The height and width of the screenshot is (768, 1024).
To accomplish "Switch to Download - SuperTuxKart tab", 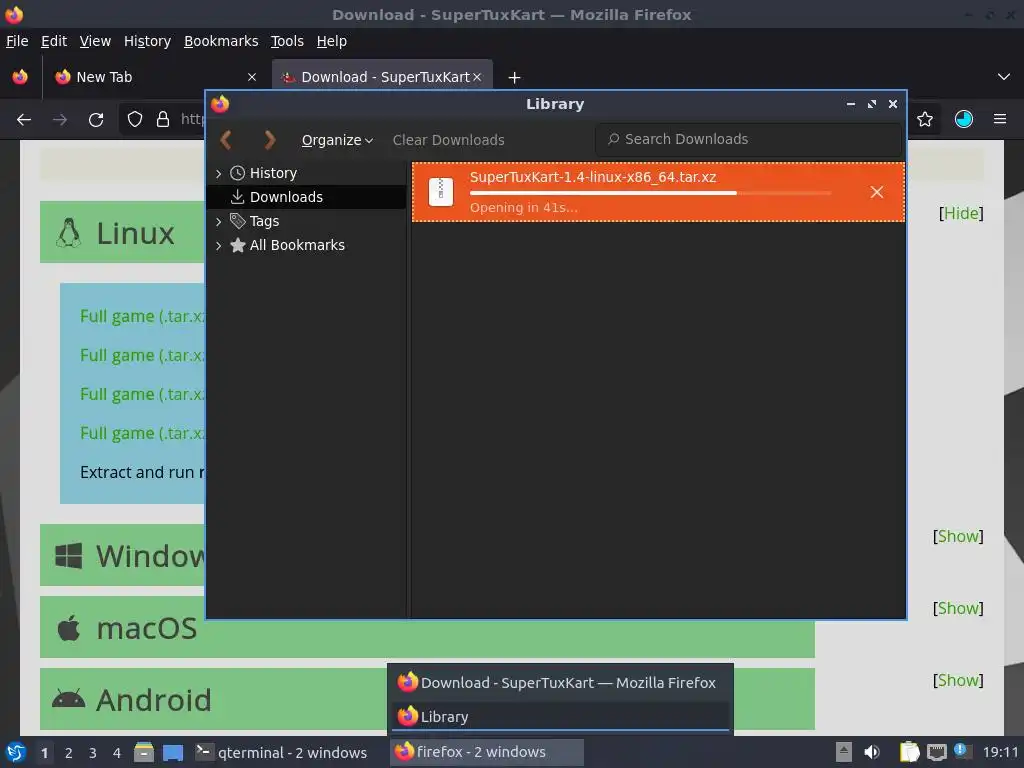I will [x=382, y=77].
